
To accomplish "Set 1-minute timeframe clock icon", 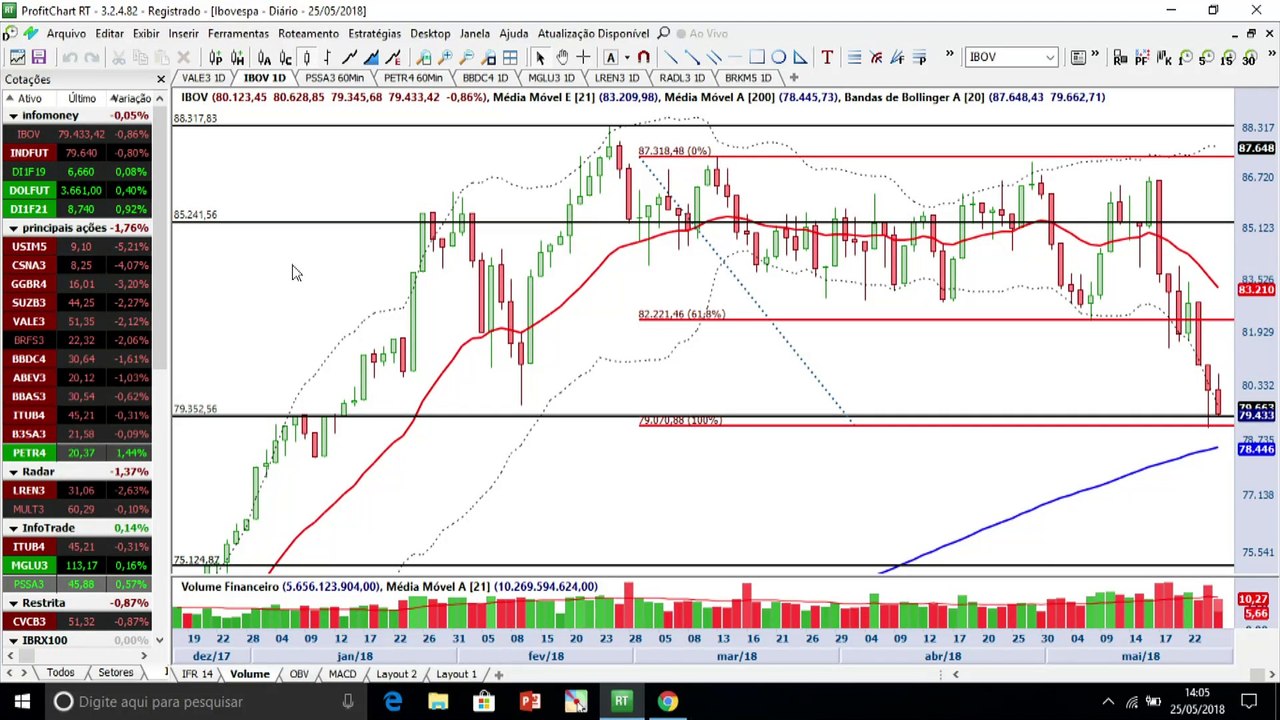I will tap(1185, 57).
